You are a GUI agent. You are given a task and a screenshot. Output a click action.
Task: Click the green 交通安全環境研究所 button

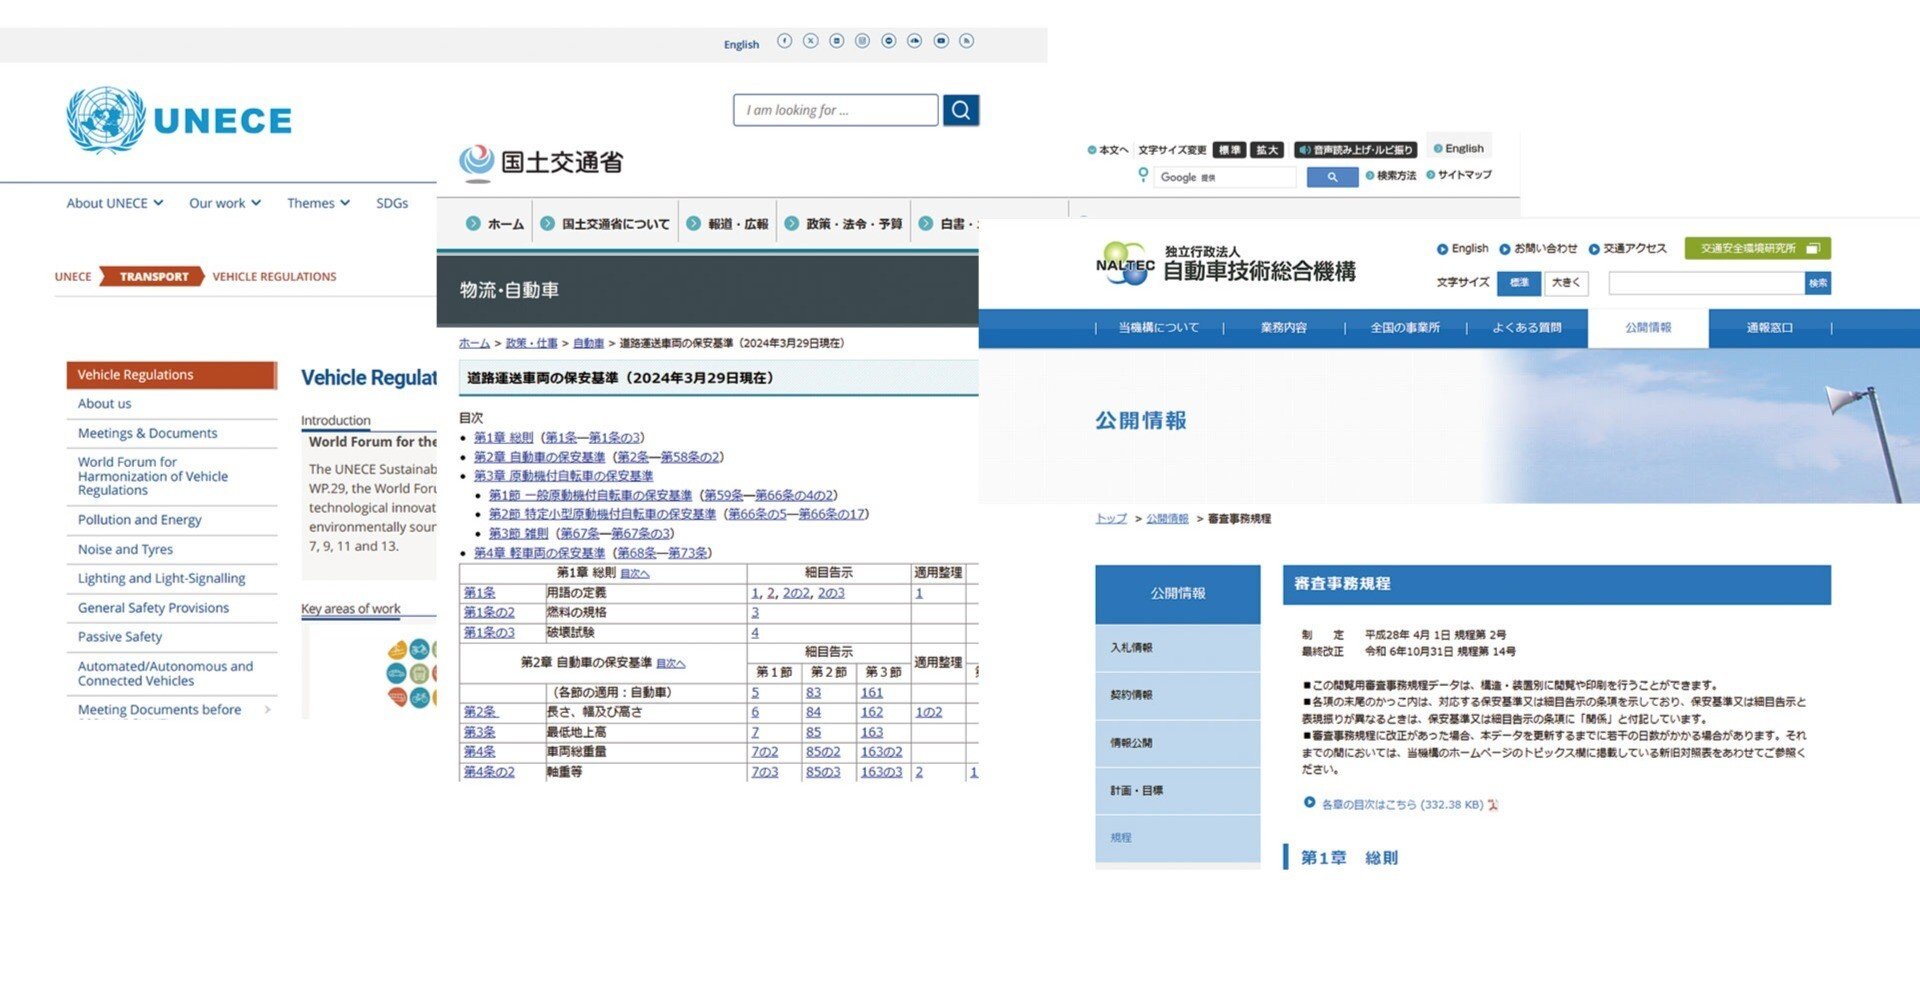(x=1757, y=248)
